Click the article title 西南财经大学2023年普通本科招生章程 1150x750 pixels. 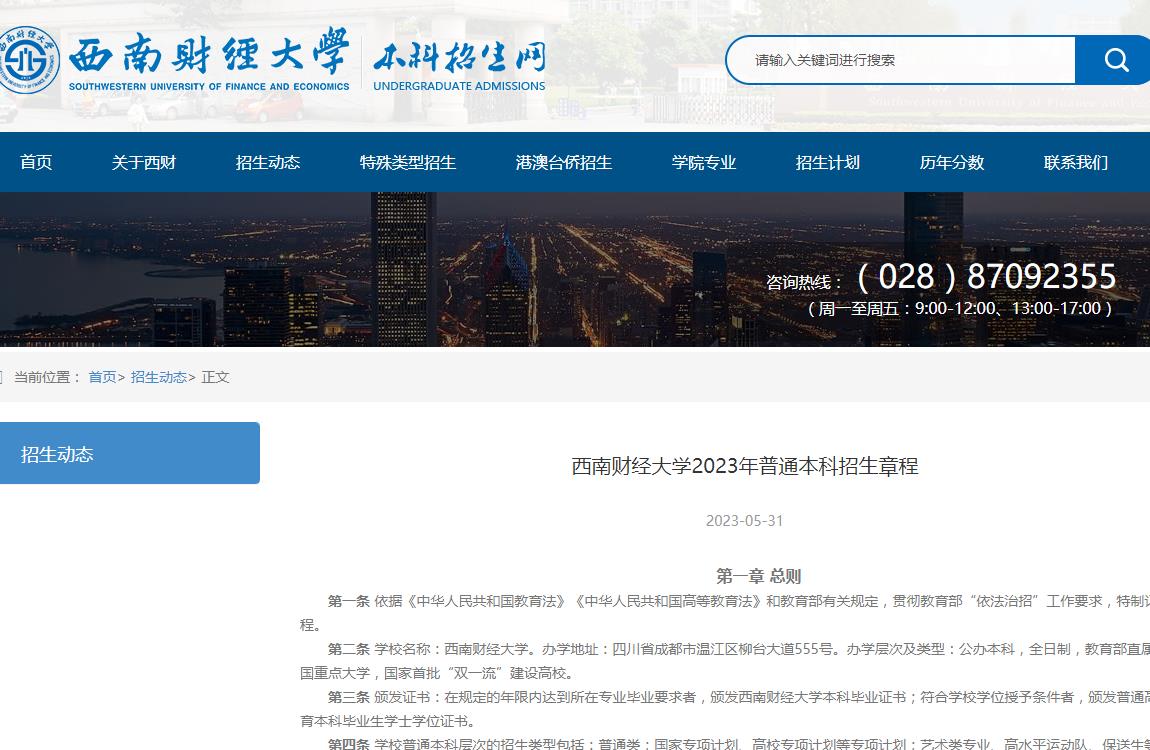[744, 466]
